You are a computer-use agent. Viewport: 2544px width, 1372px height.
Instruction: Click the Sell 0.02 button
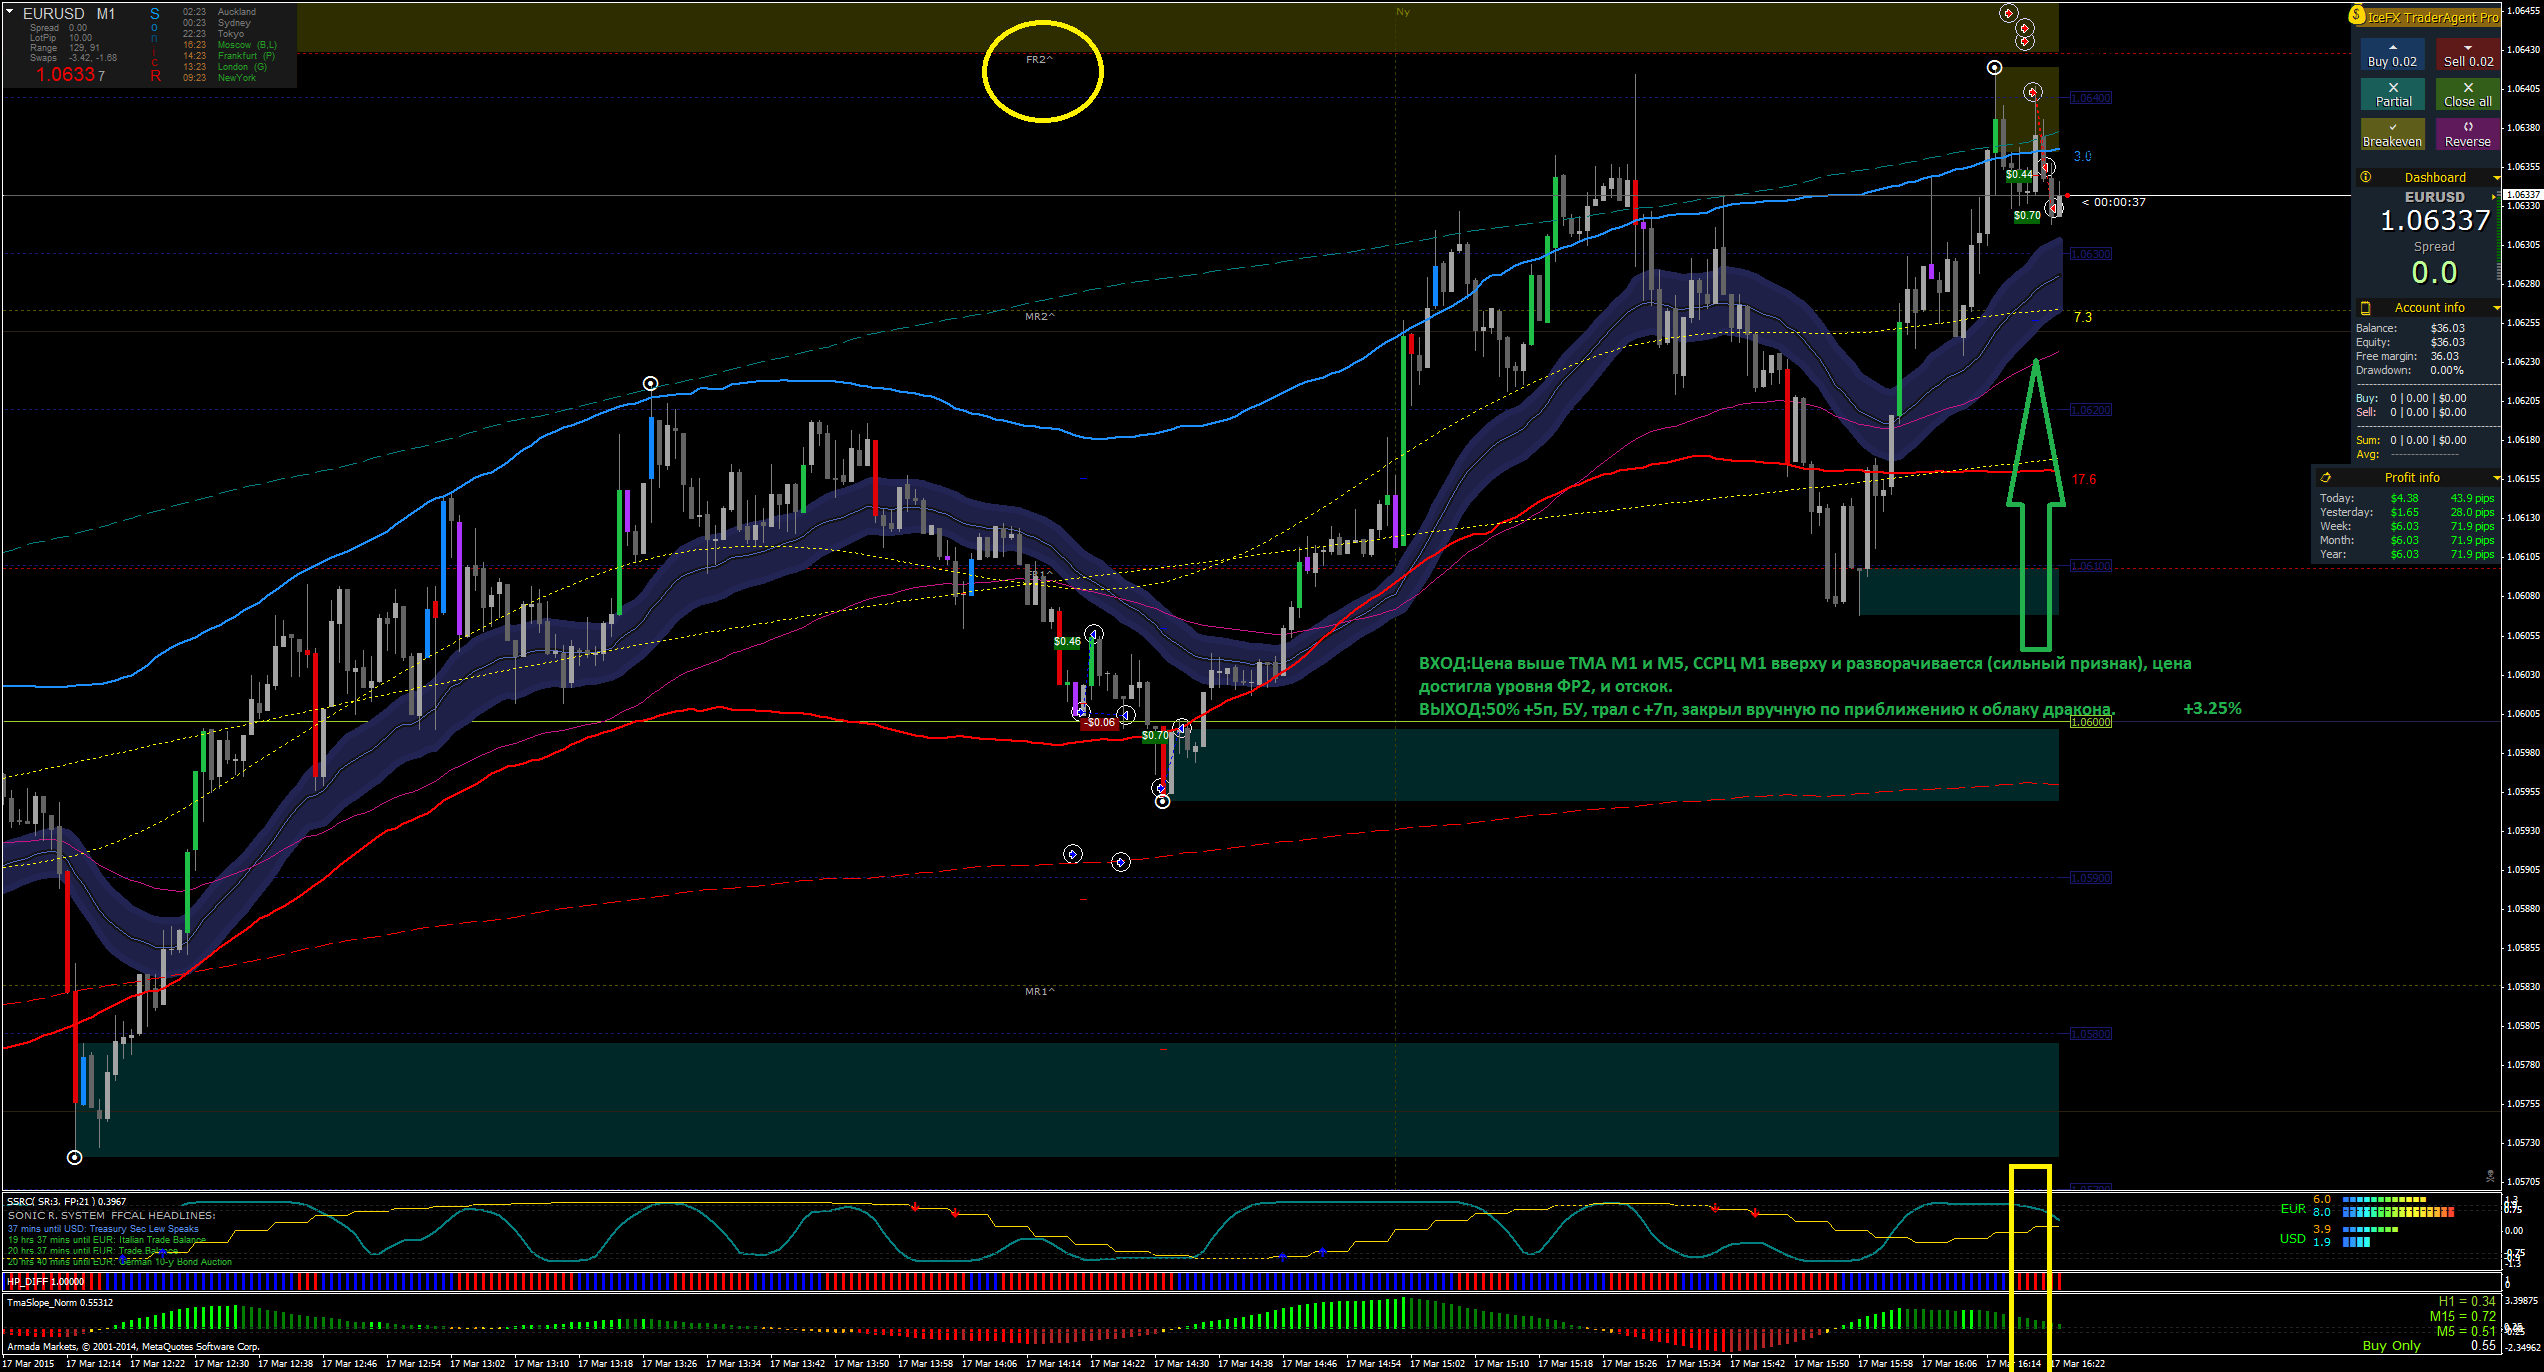2468,54
